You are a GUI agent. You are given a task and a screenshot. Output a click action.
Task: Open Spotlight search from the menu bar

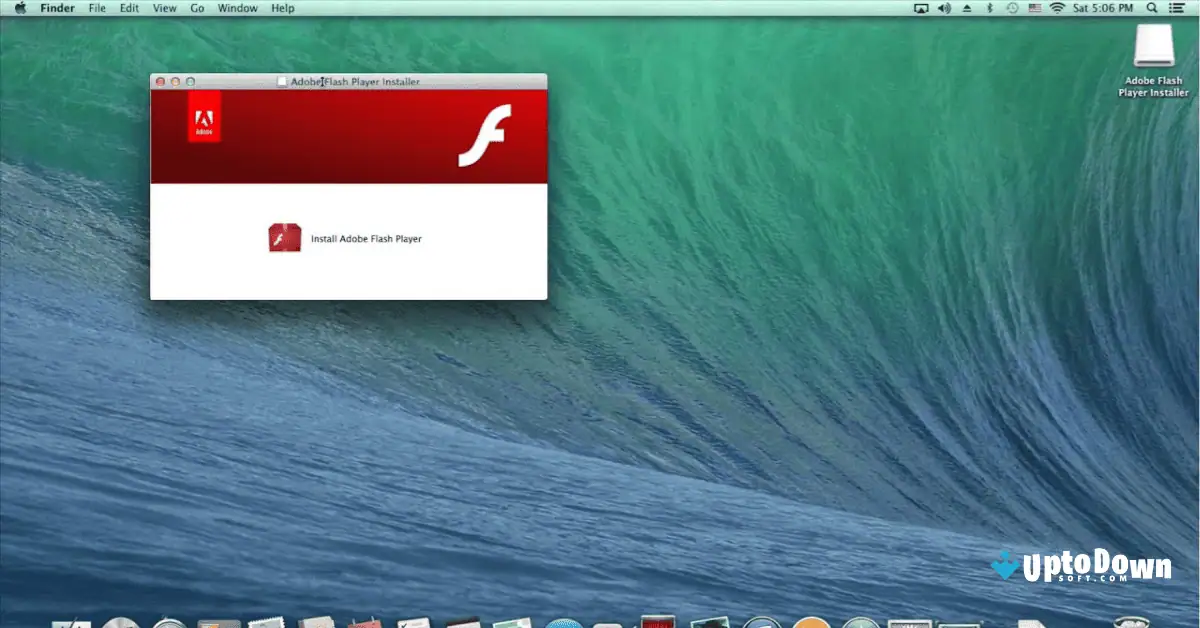click(x=1152, y=8)
